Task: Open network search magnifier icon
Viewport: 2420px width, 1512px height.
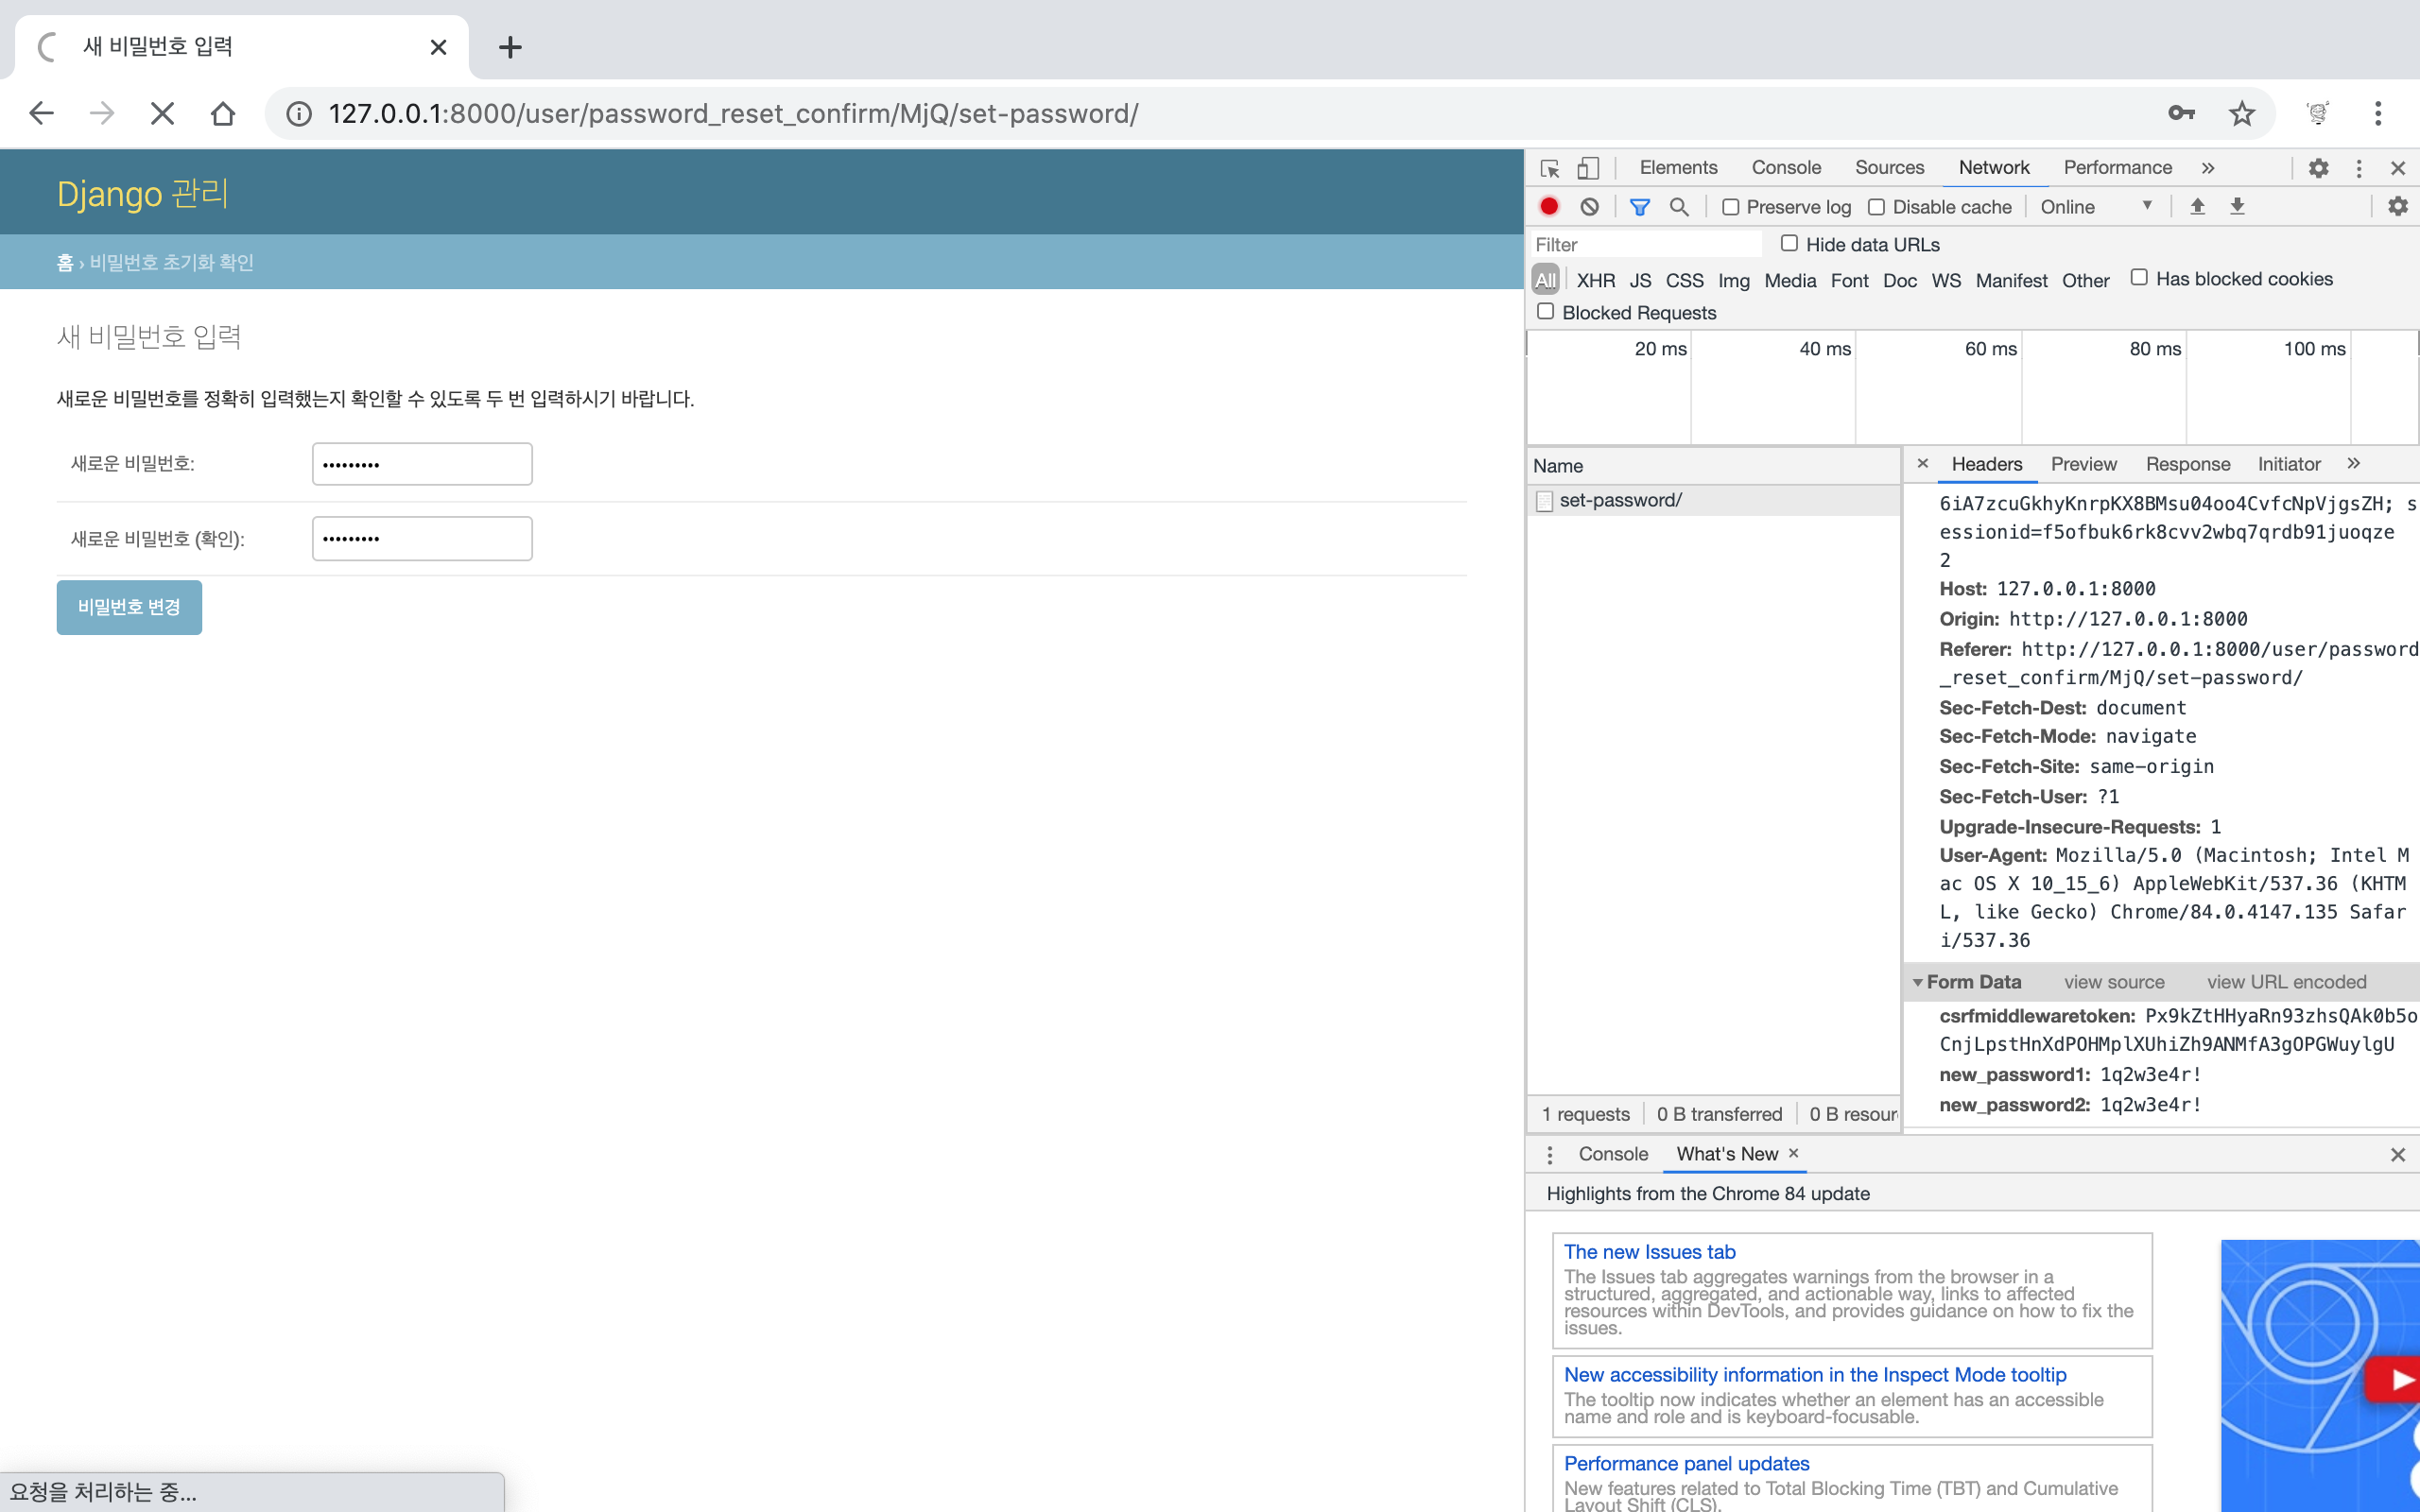Action: pos(1679,206)
